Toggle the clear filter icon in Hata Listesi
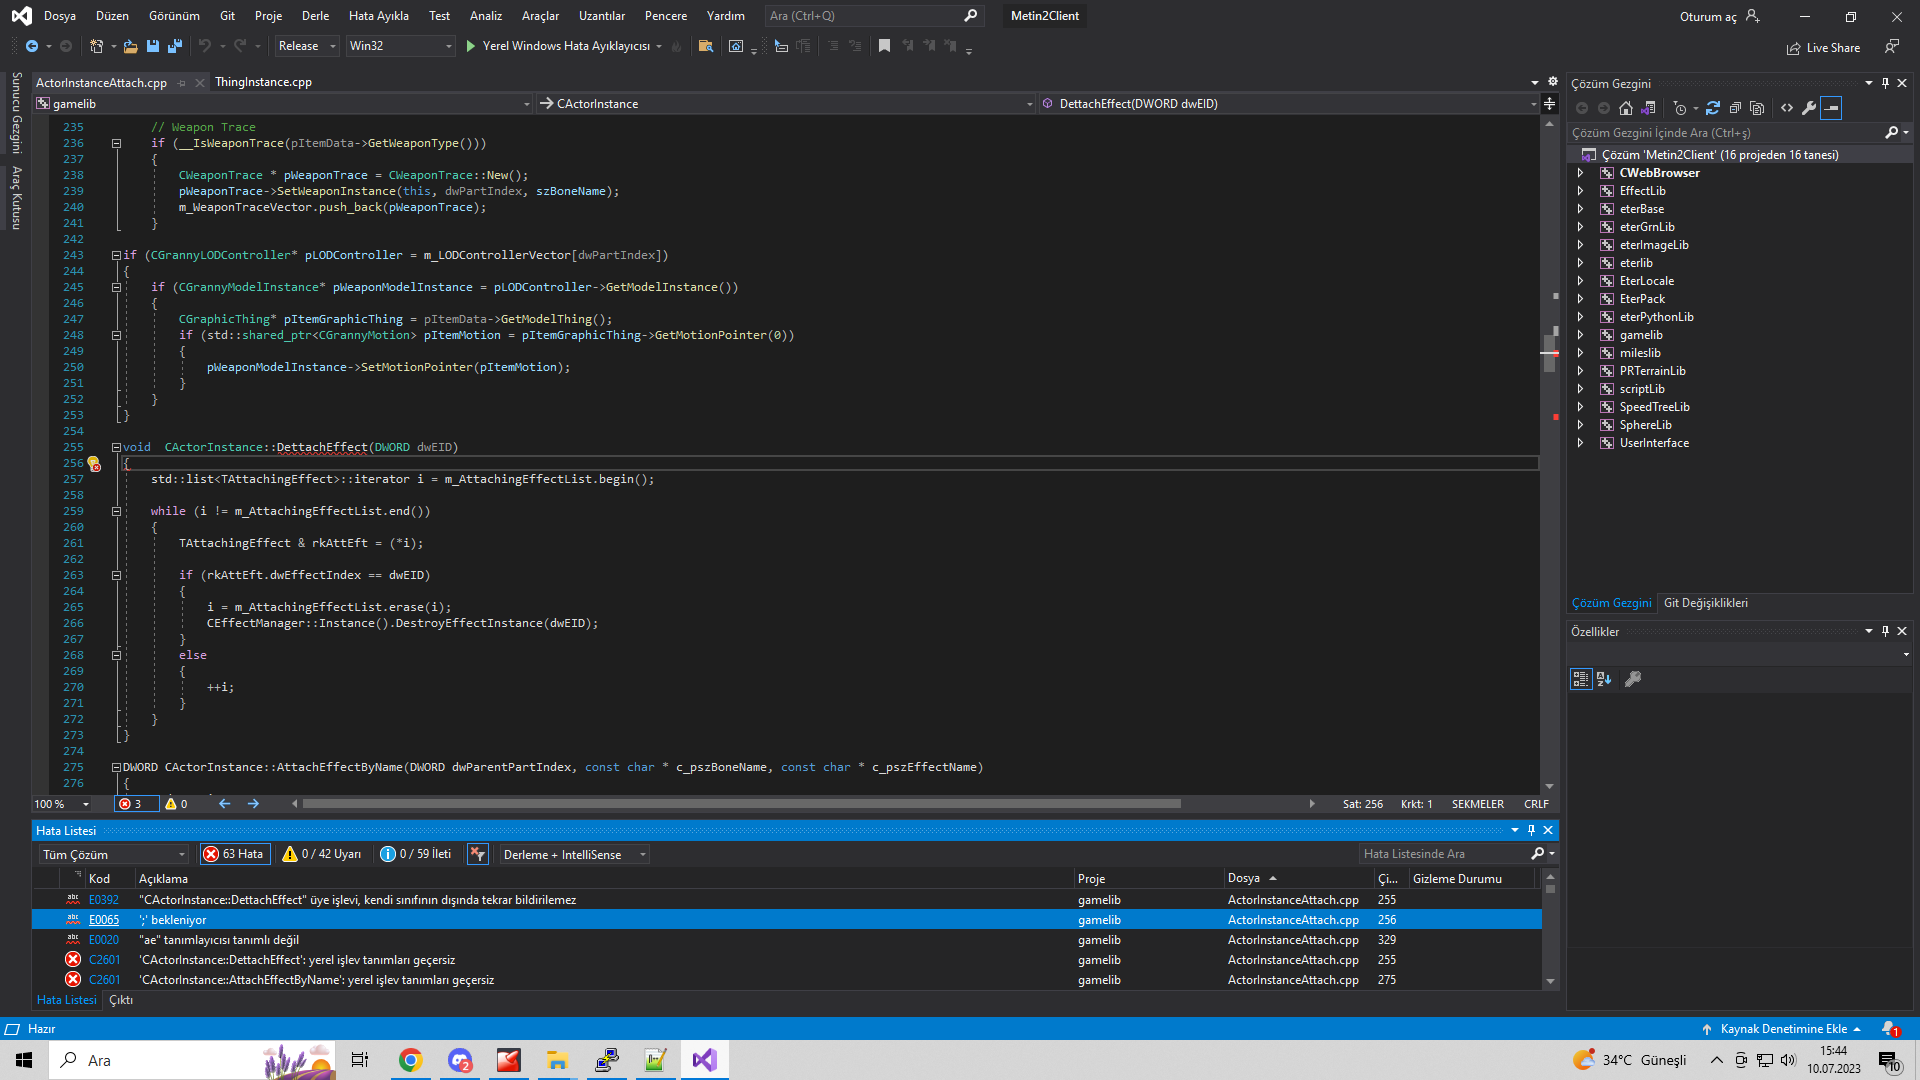The image size is (1920, 1080). point(478,854)
